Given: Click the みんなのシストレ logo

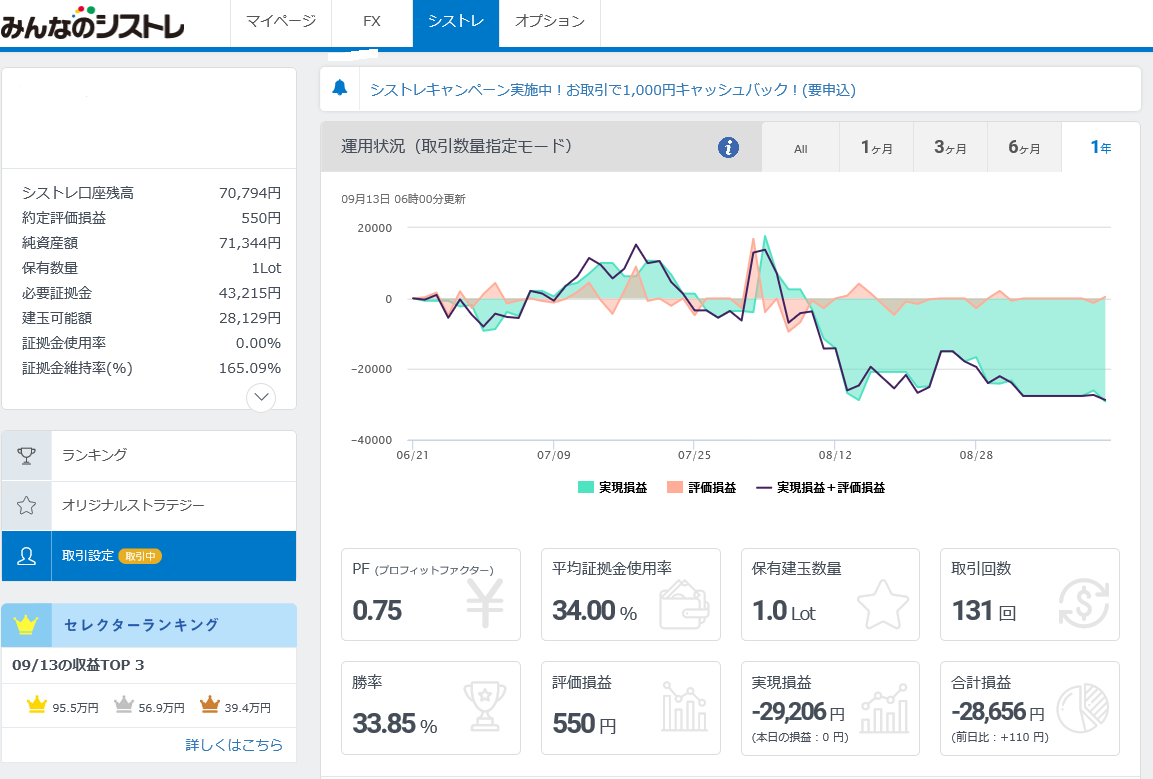Looking at the screenshot, I should (x=92, y=24).
